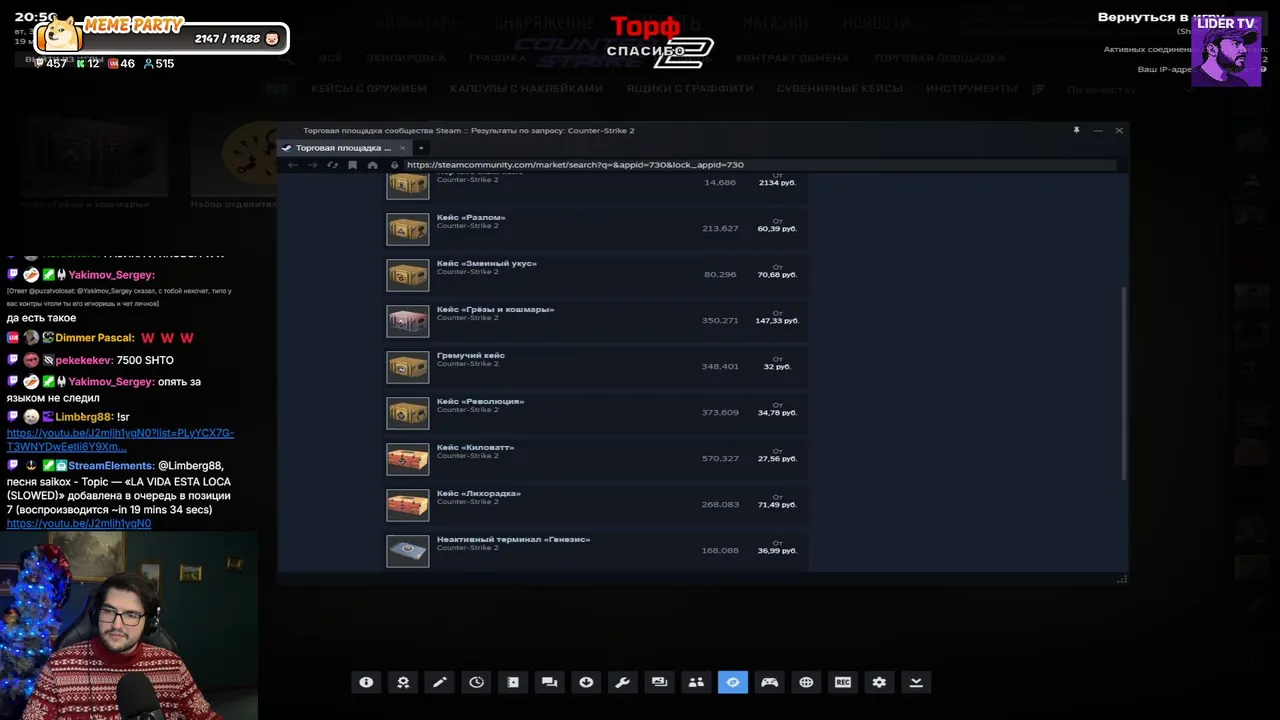The image size is (1280, 720).
Task: Click the 570,327 quantity value
Action: 720,458
